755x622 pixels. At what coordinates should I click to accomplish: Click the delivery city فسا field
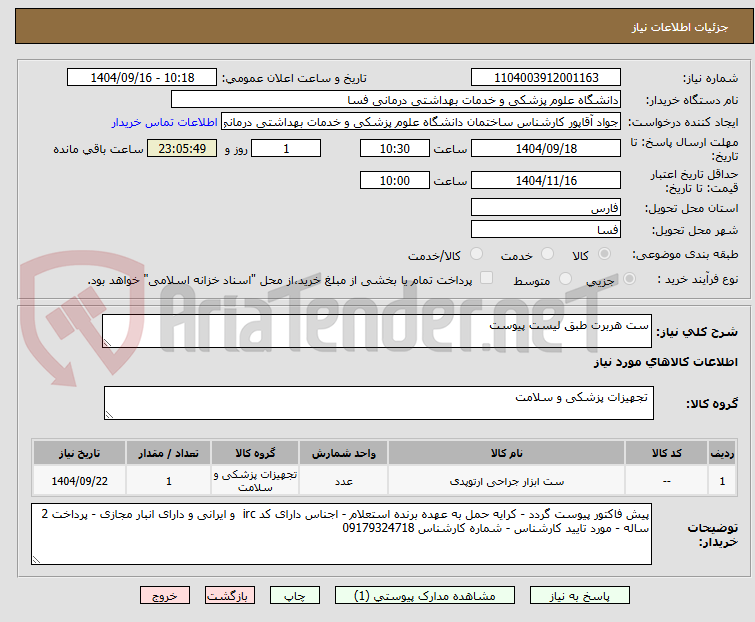(546, 230)
